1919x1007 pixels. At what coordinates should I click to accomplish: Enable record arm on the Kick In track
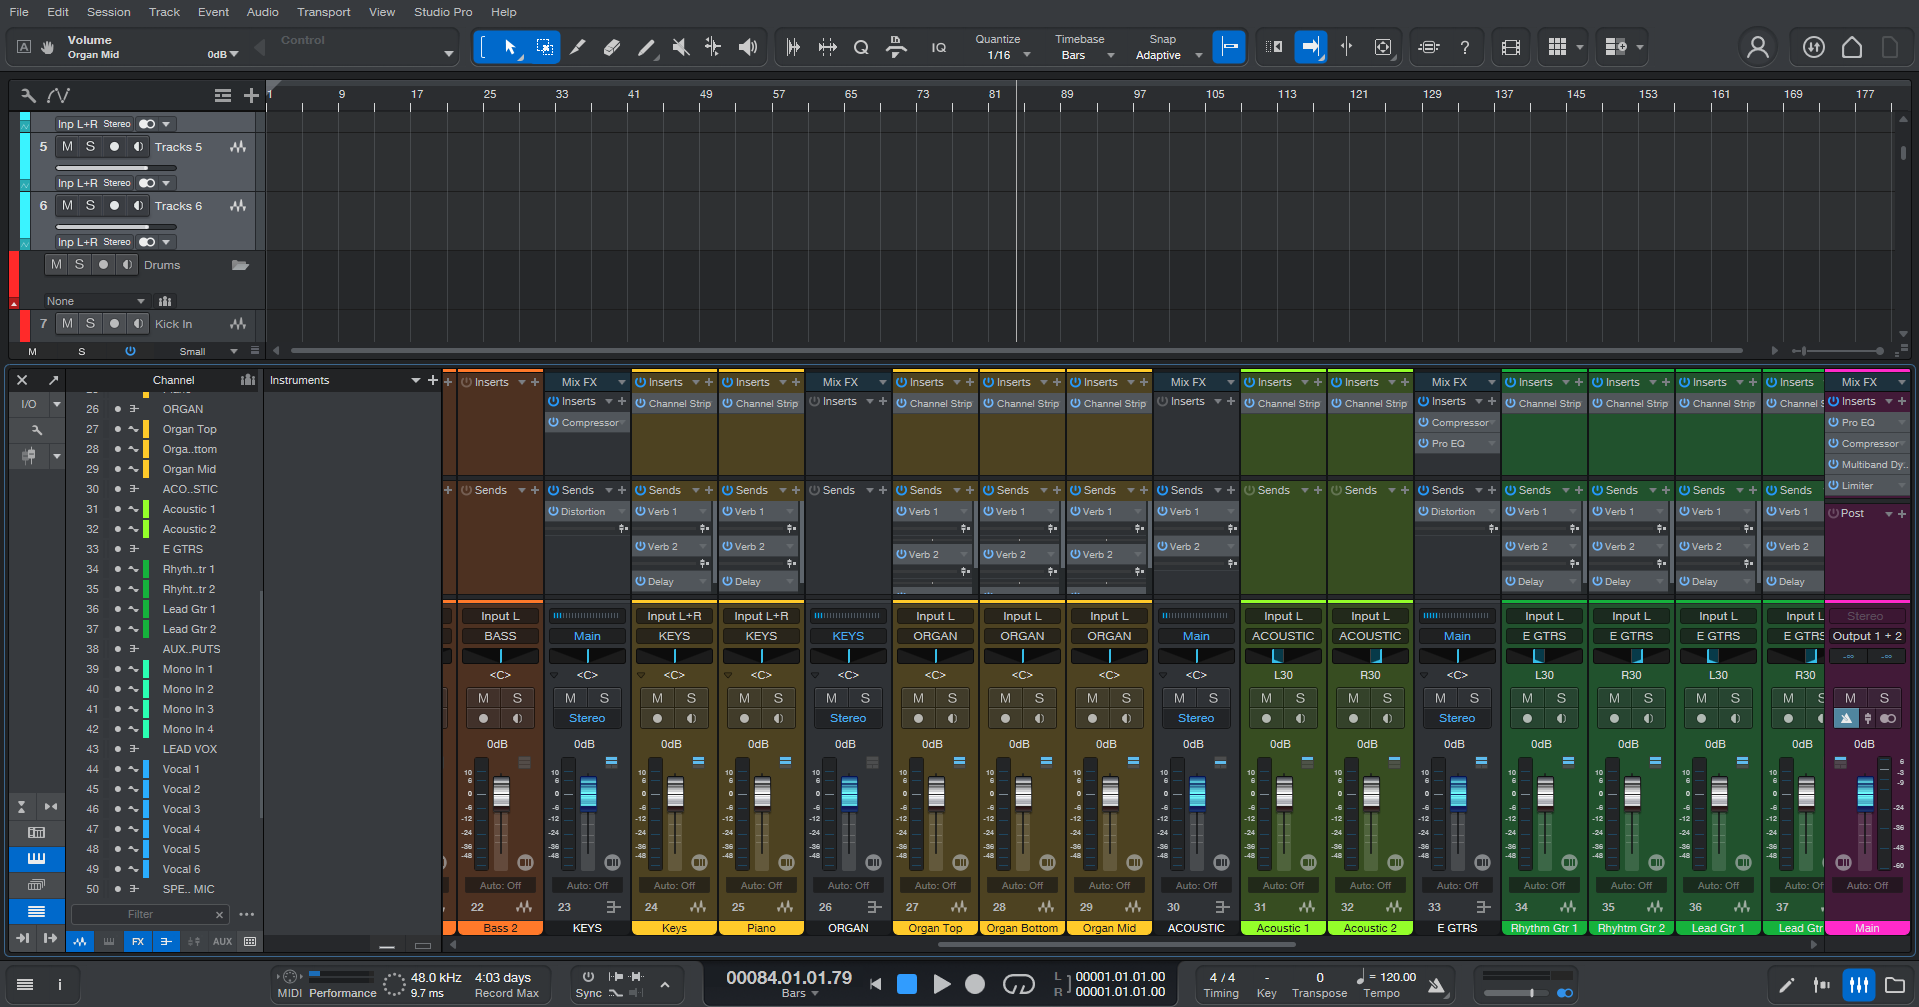tap(114, 323)
